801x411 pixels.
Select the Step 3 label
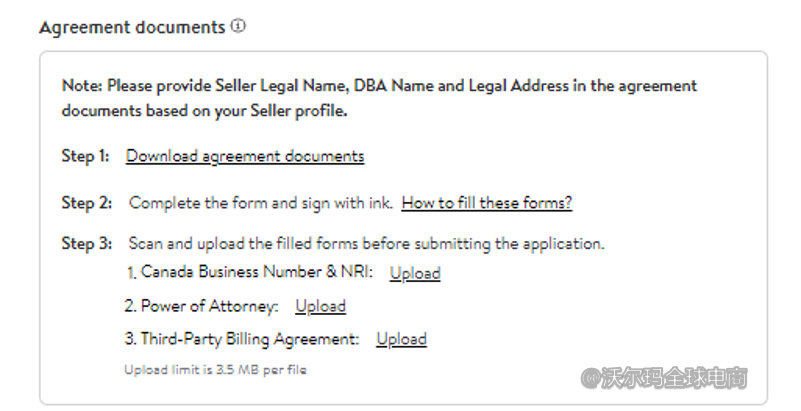tap(86, 243)
